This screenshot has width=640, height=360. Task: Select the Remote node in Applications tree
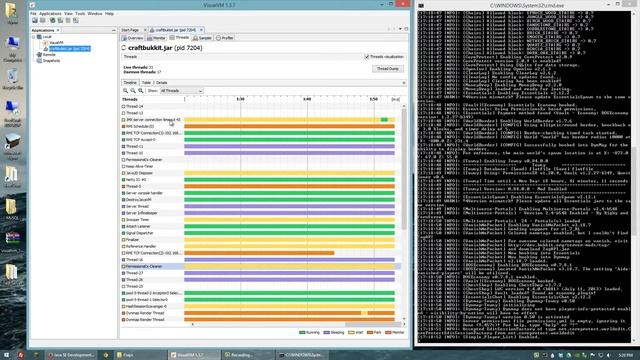[49, 55]
